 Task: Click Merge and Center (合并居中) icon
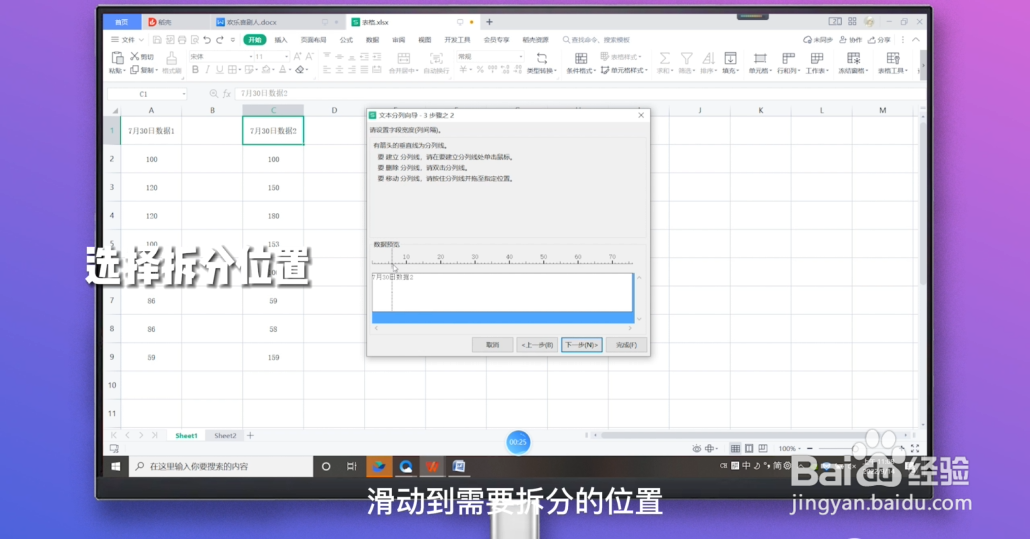tap(403, 58)
